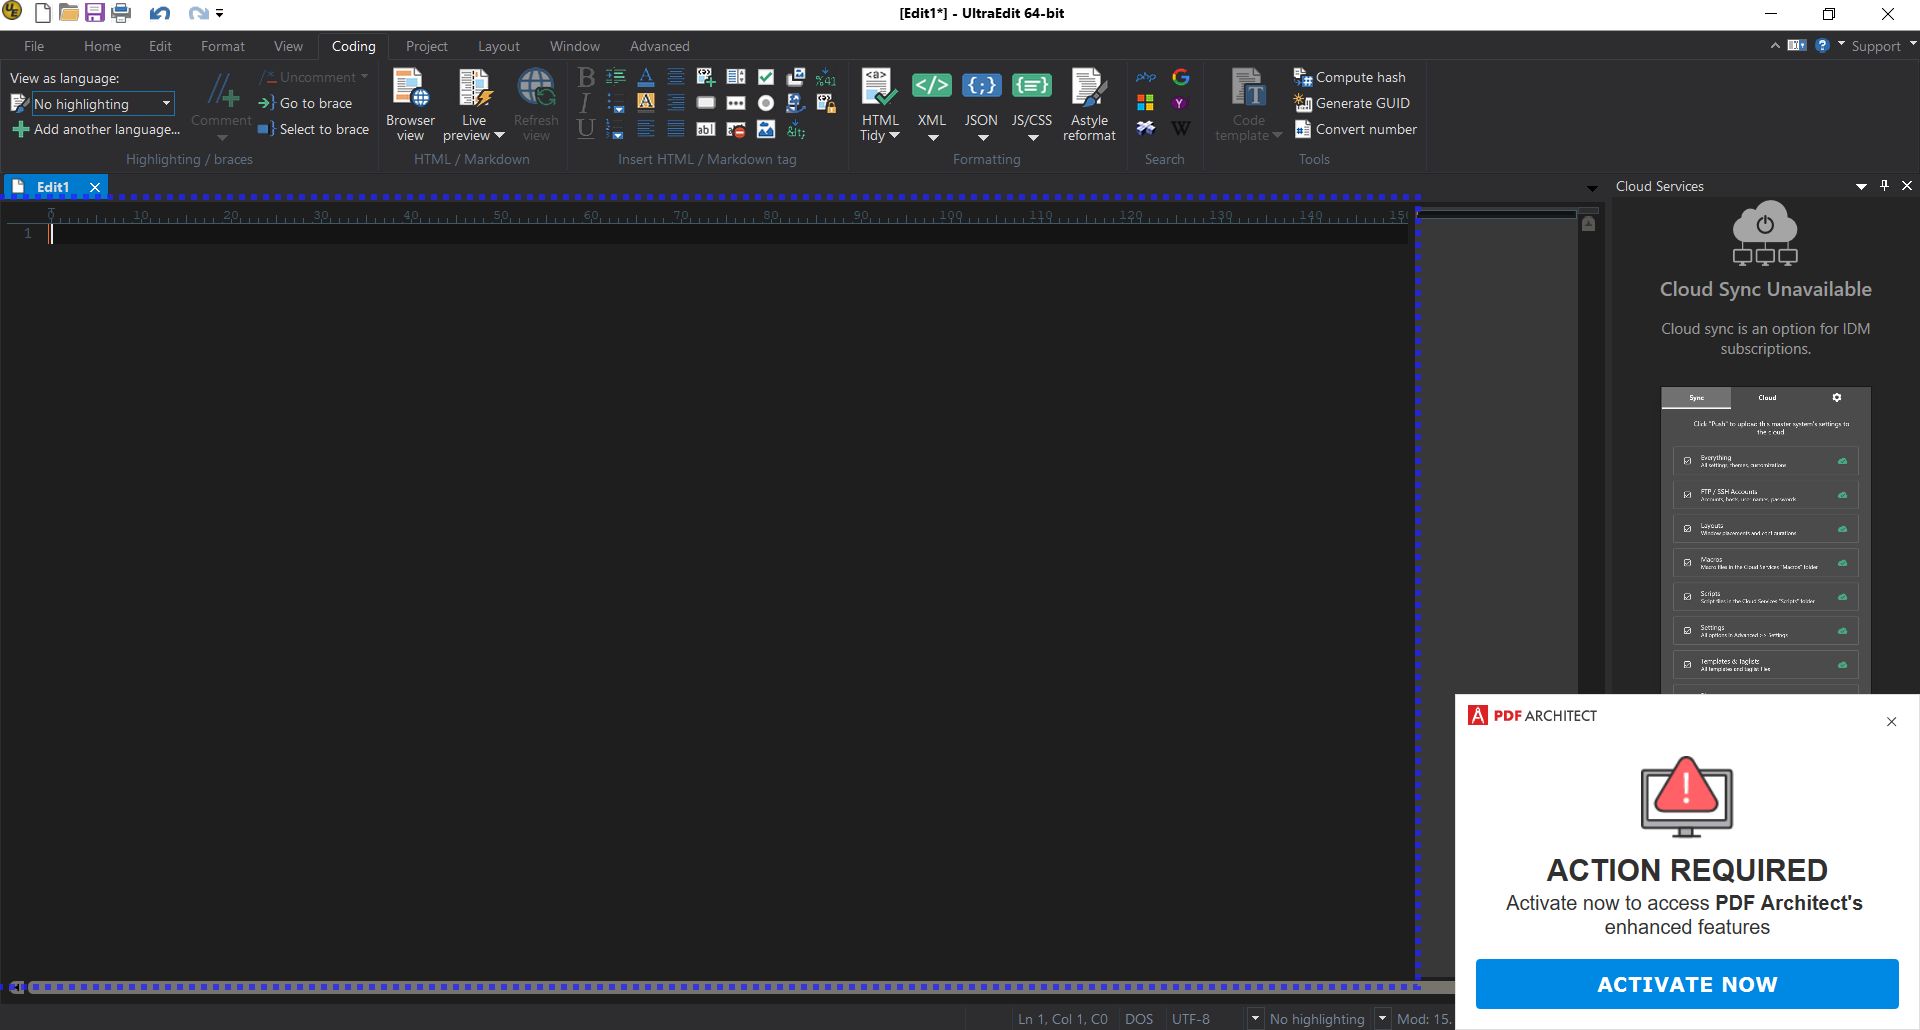Click the blue help question icon
Viewport: 1920px width, 1030px height.
(x=1822, y=45)
